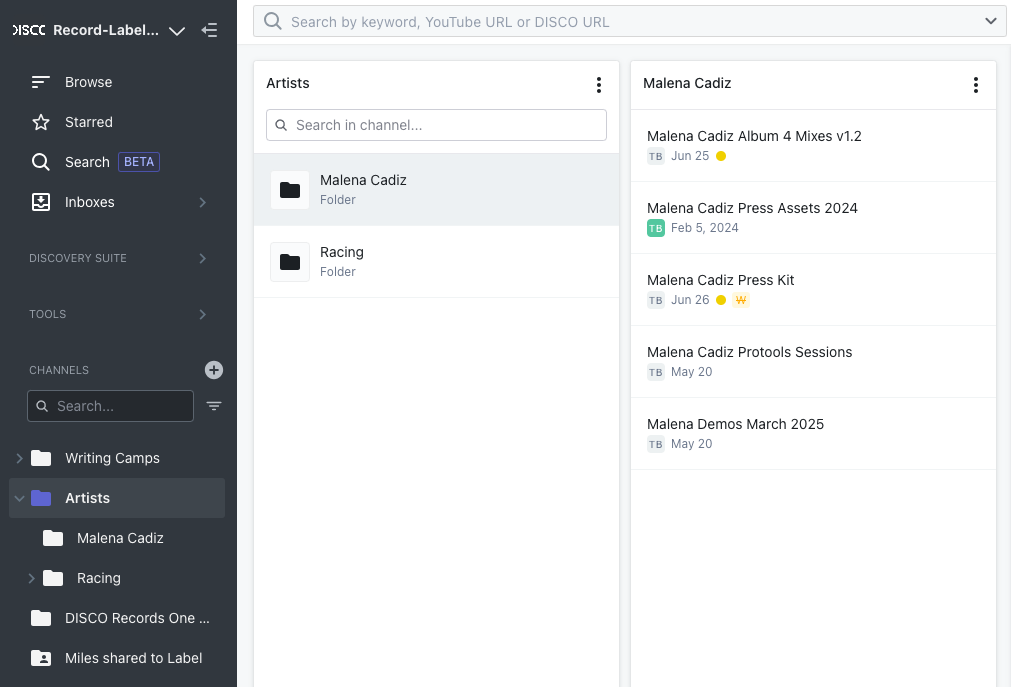
Task: Open Miles shared to Label channel
Action: pyautogui.click(x=133, y=658)
